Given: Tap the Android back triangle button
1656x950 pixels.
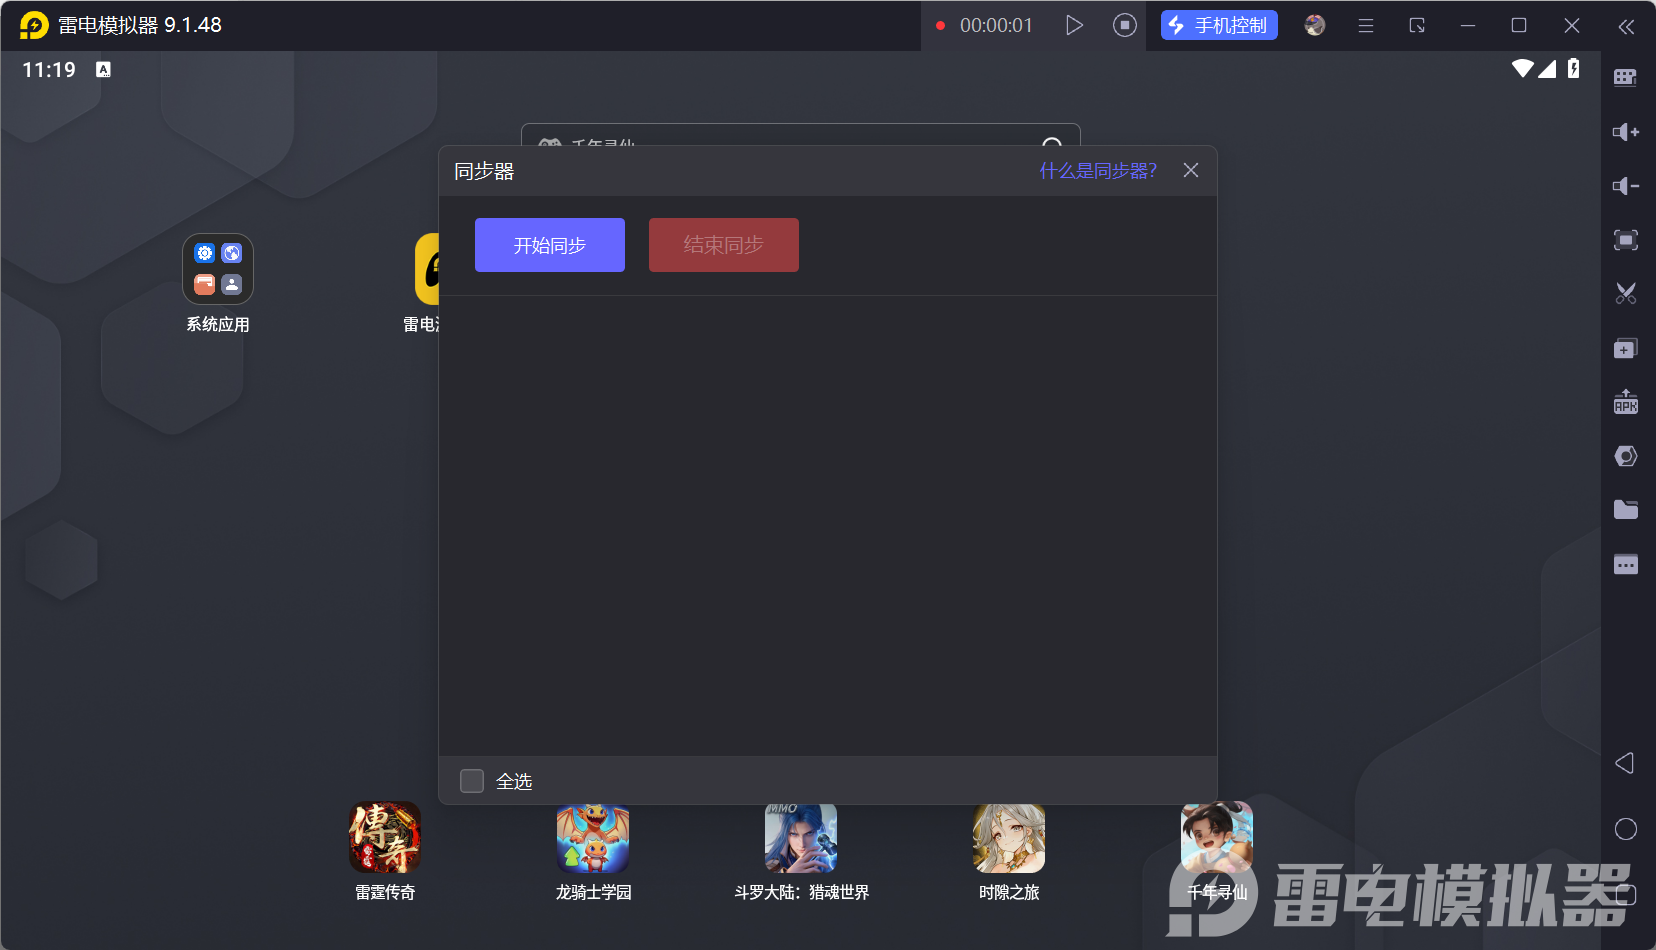Looking at the screenshot, I should tap(1625, 763).
